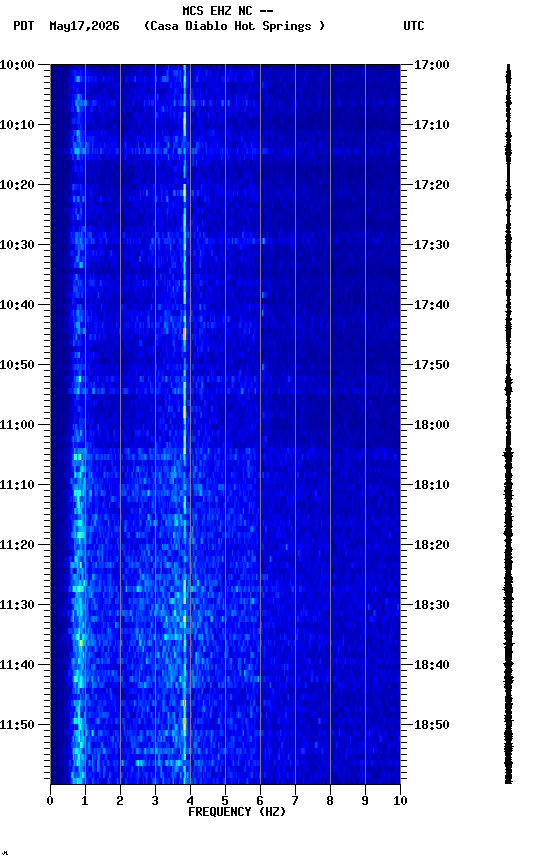Click the 11:30 PDT time tick
Image resolution: width=552 pixels, height=864 pixels.
click(17, 605)
